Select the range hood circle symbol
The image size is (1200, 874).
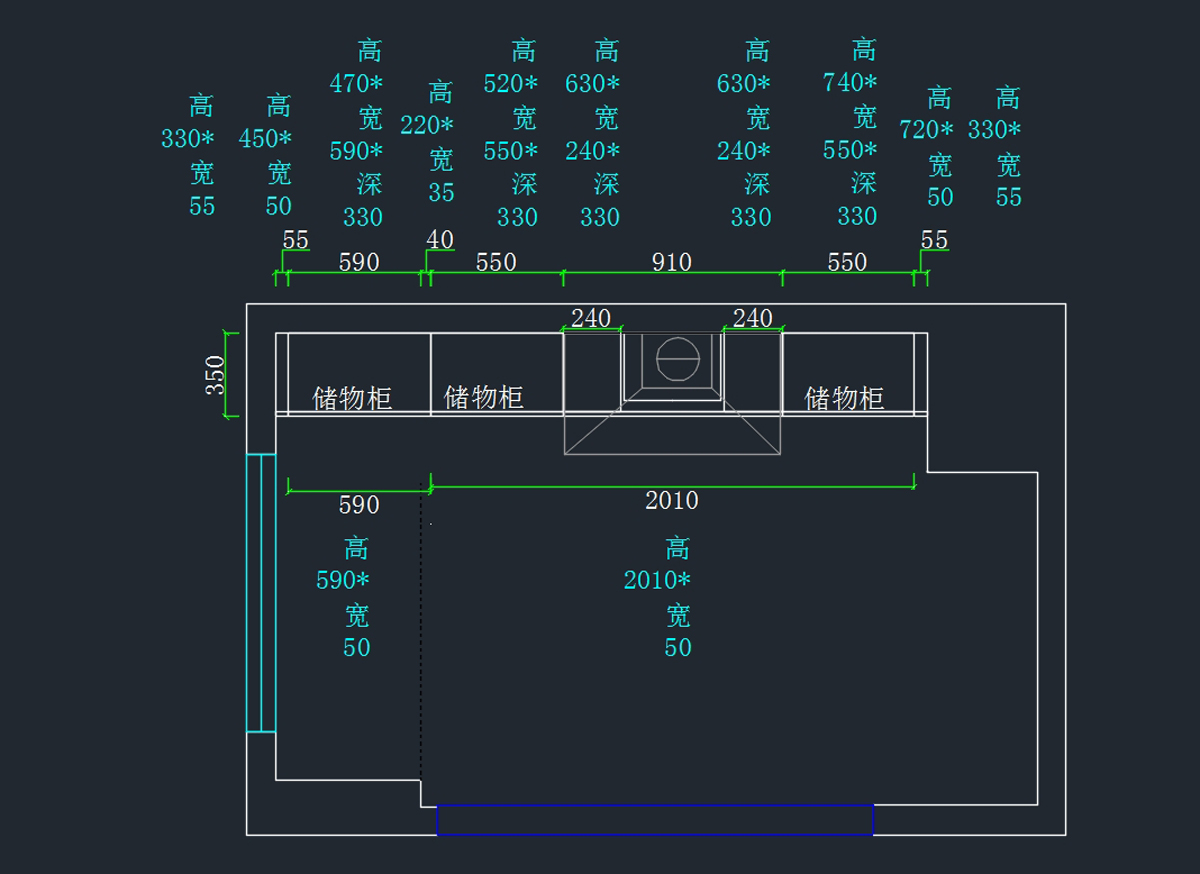click(x=671, y=359)
